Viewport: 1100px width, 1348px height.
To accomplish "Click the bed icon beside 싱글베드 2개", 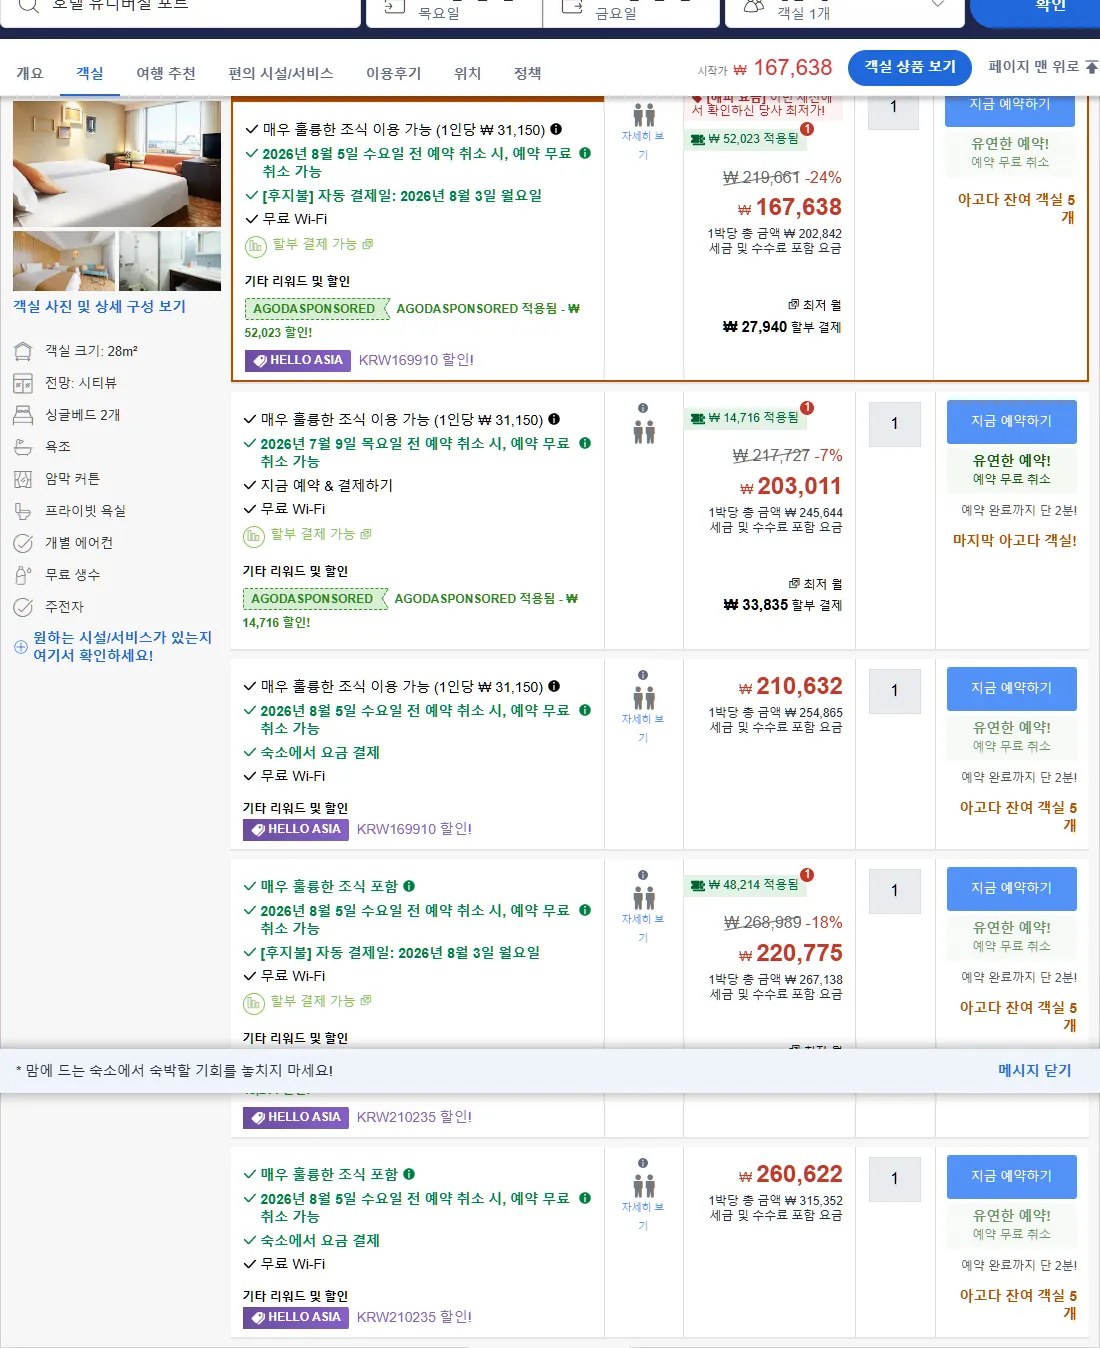I will tap(23, 415).
